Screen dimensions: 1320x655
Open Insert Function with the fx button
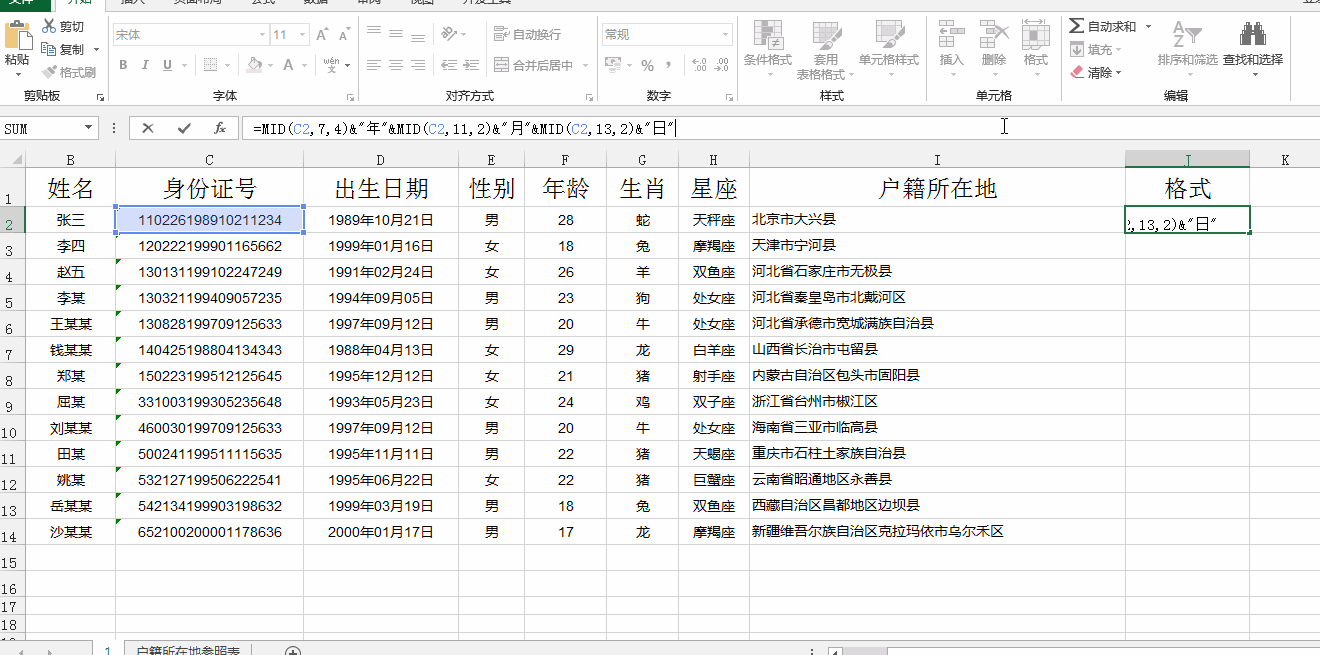(x=220, y=128)
